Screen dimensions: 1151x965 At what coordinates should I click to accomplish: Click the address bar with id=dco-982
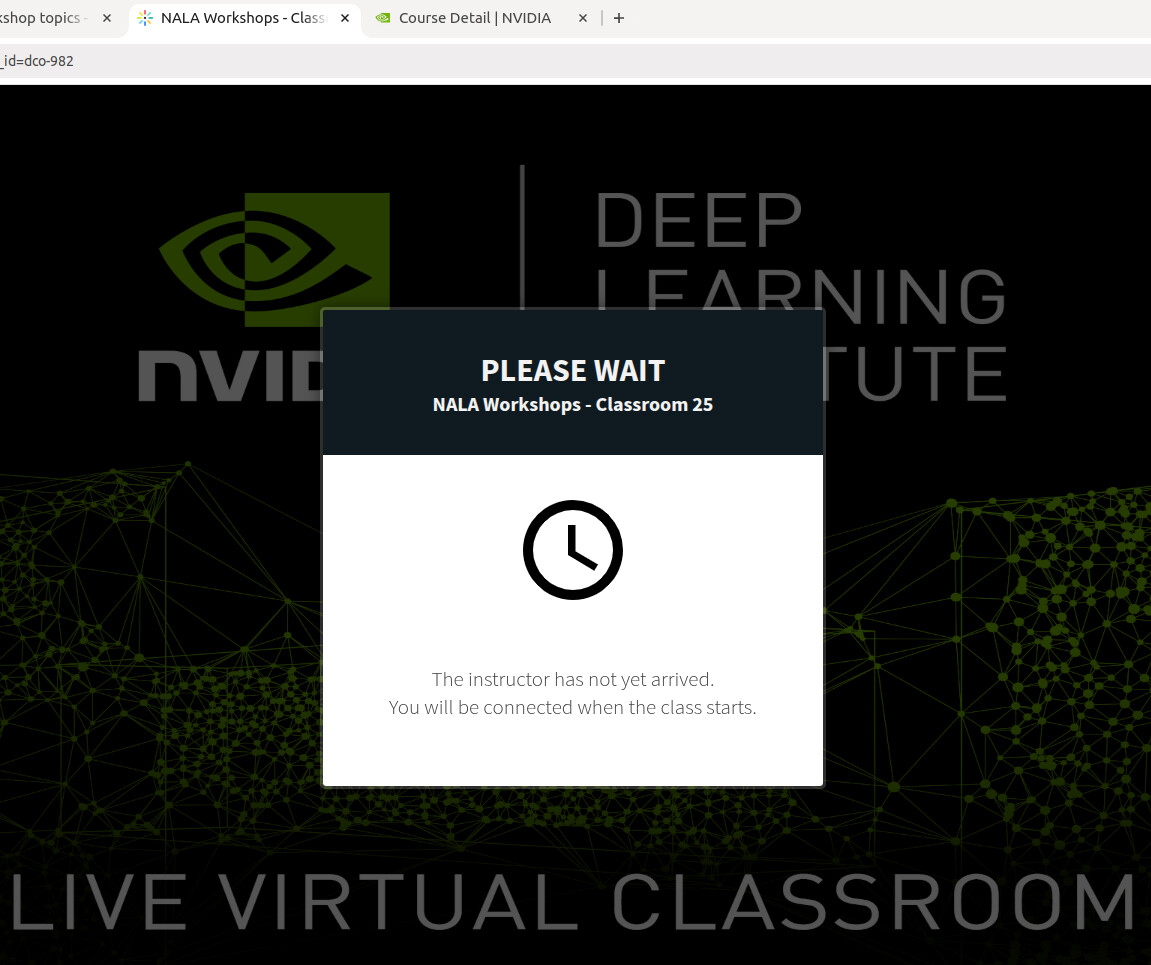[x=576, y=61]
